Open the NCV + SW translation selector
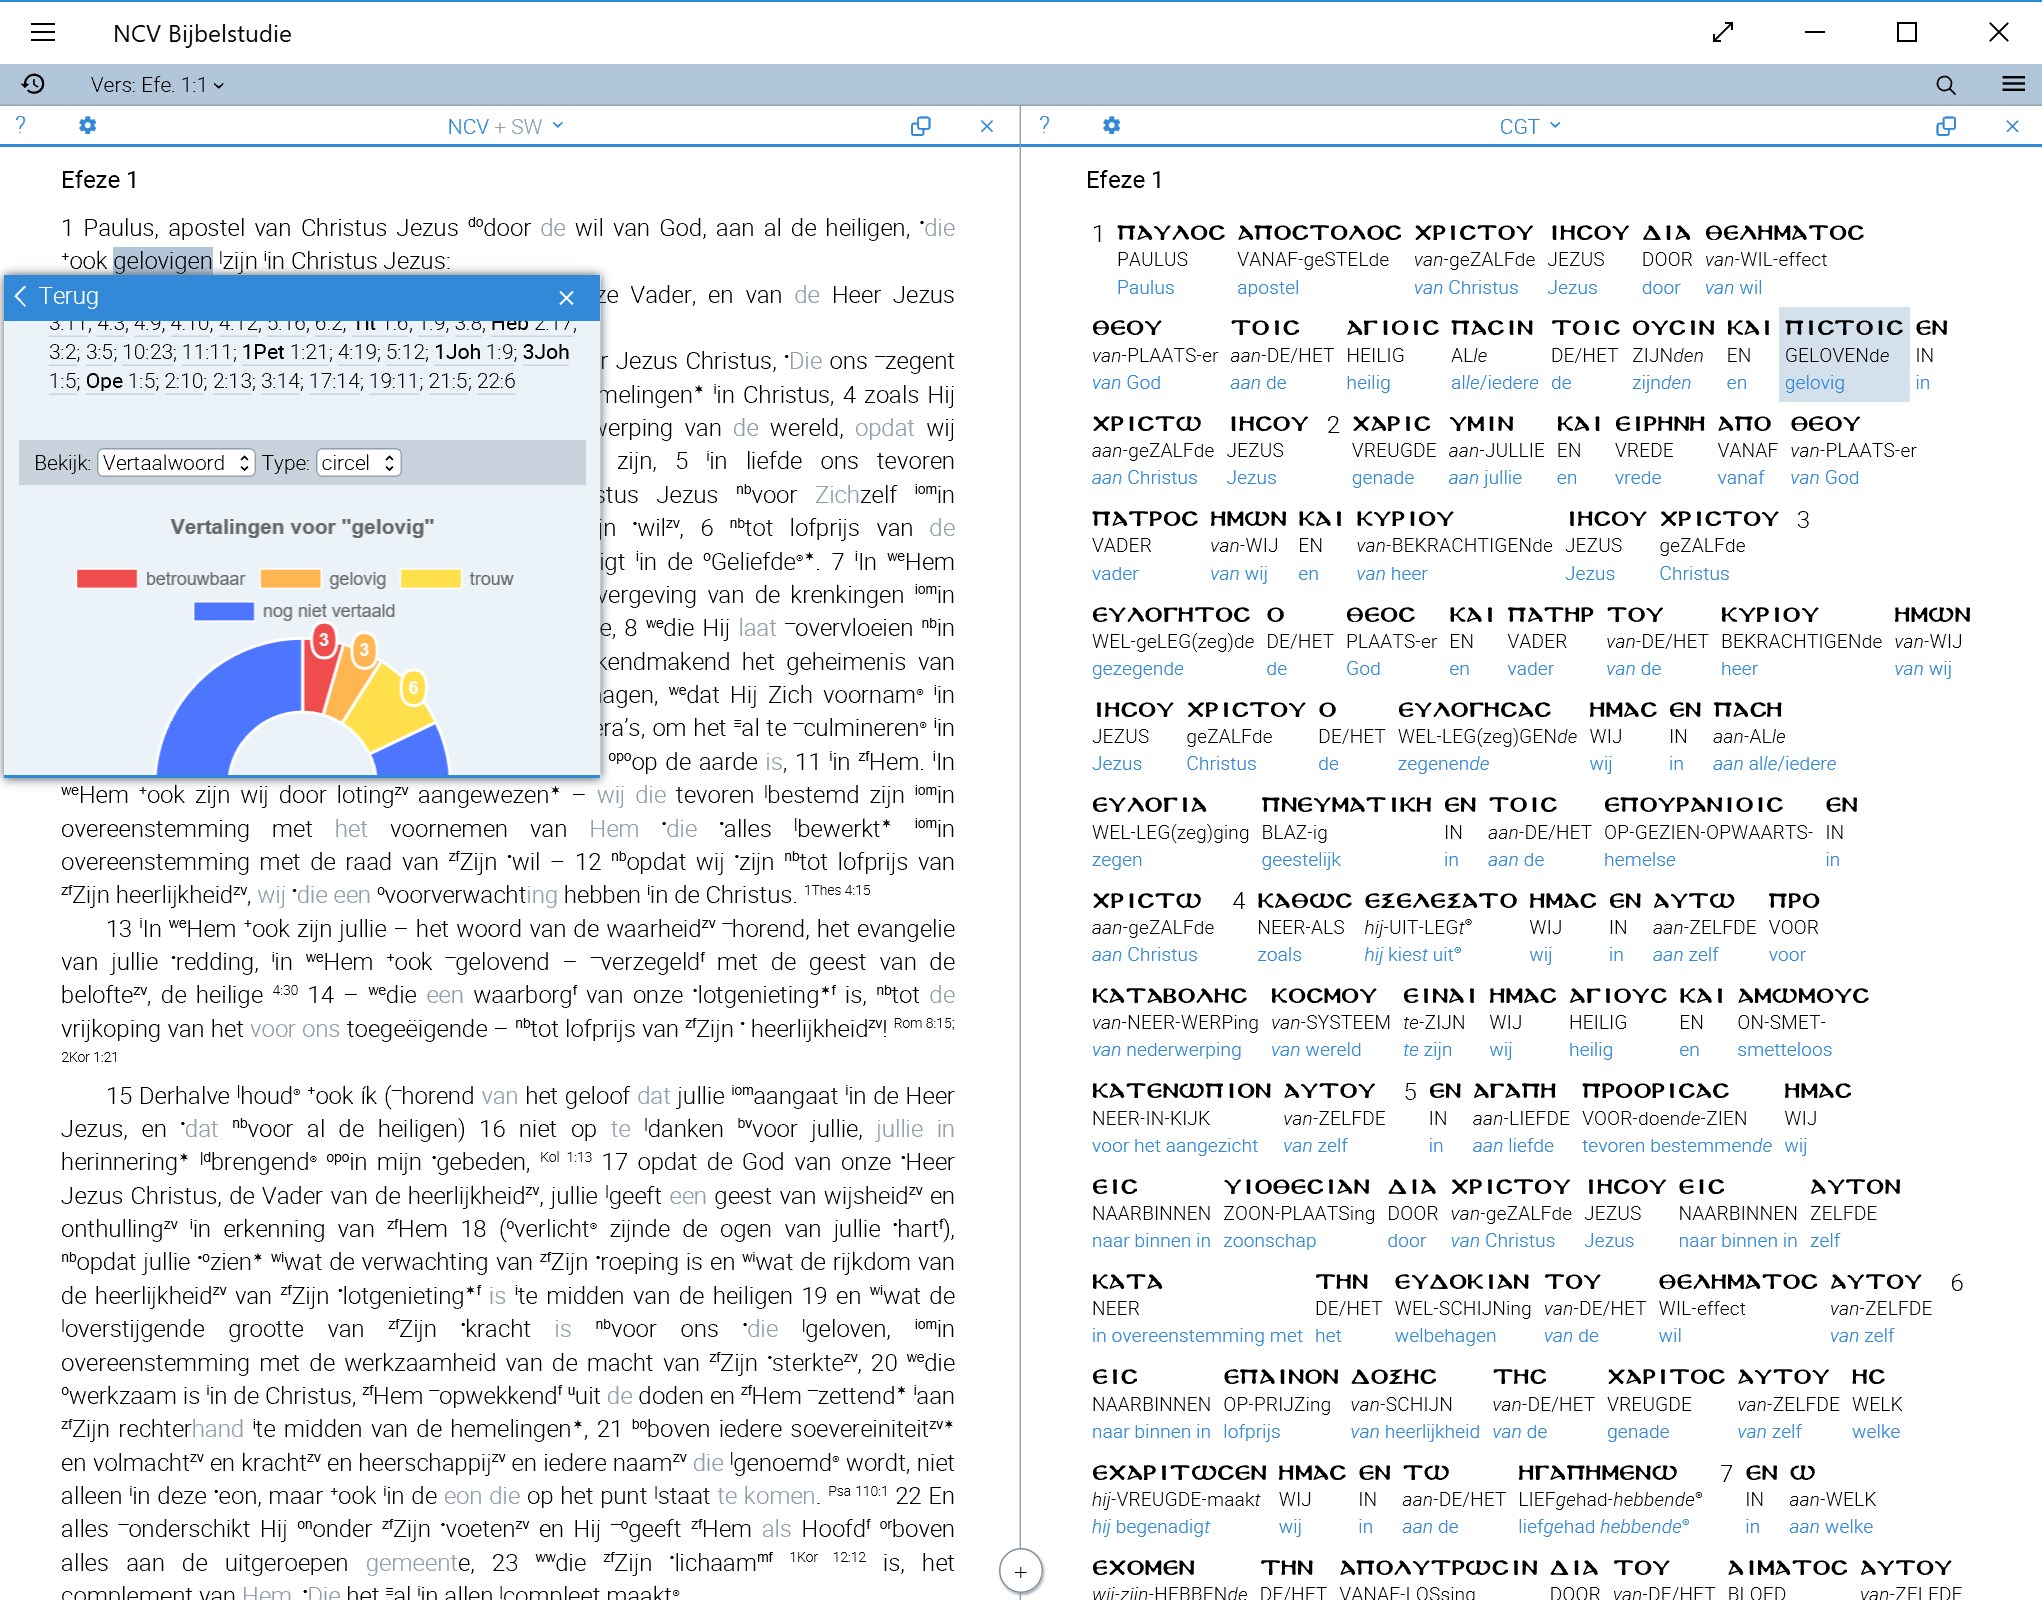Image resolution: width=2042 pixels, height=1600 pixels. [505, 127]
